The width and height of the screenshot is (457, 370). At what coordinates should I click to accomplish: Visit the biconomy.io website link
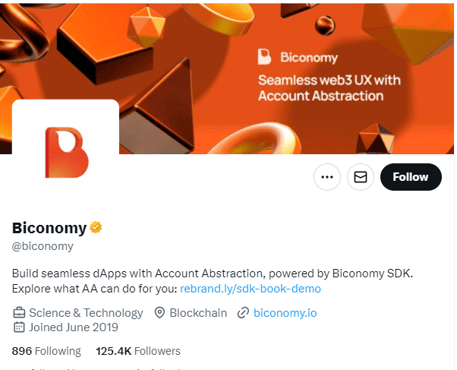[x=285, y=313]
